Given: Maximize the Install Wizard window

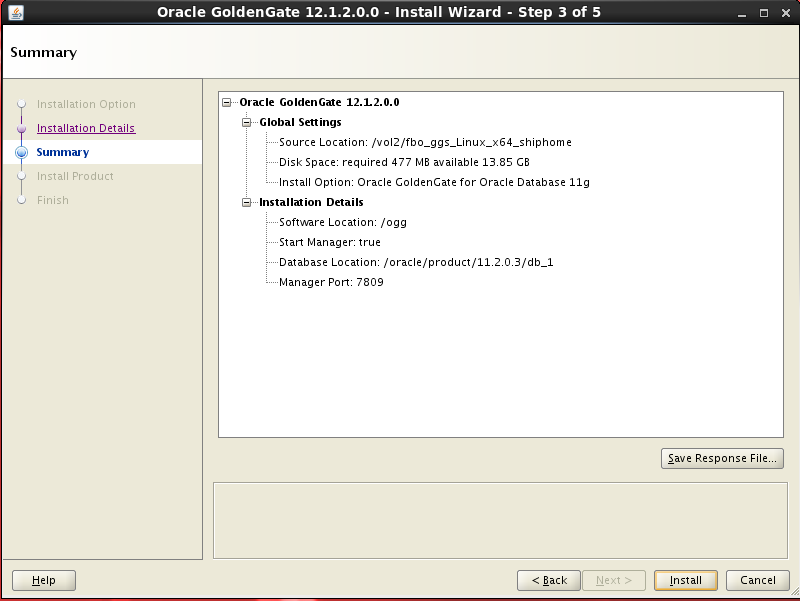Looking at the screenshot, I should point(764,13).
